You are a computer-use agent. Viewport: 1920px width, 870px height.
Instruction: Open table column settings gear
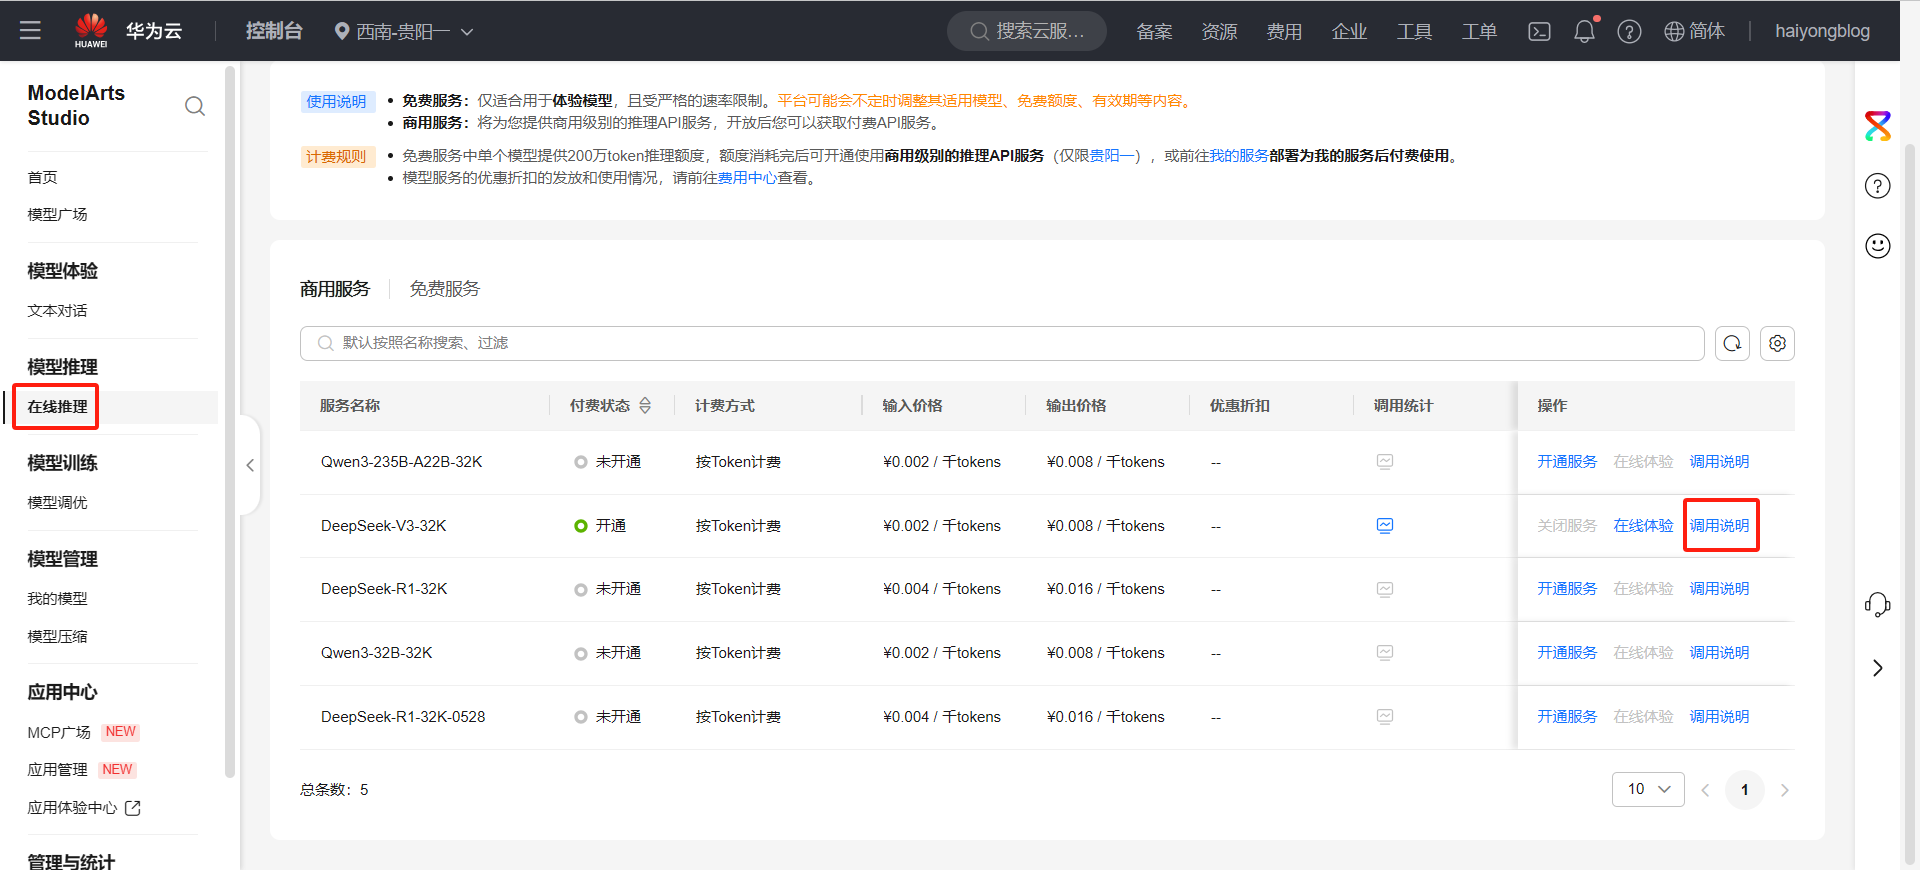[1777, 343]
